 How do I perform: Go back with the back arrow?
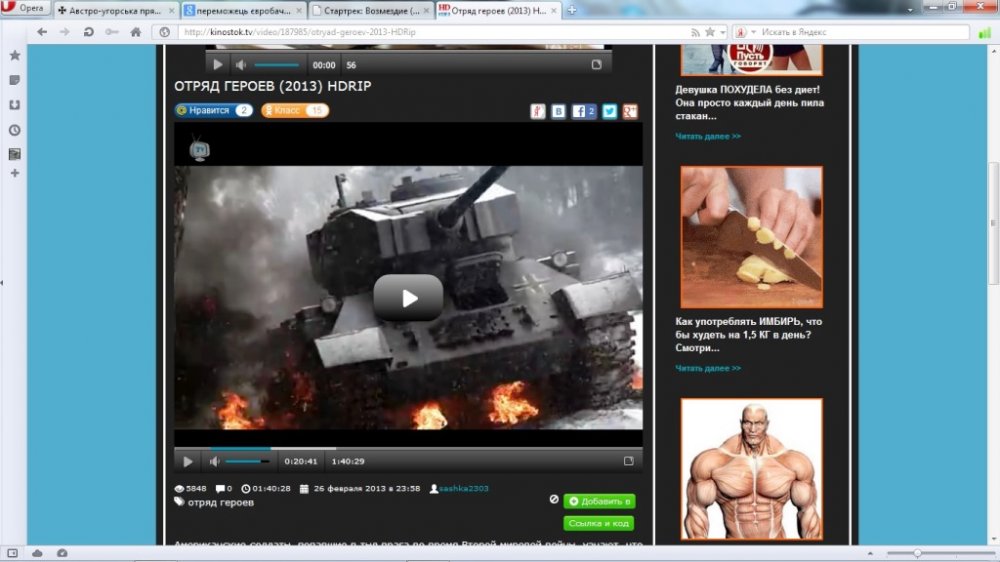tap(42, 32)
